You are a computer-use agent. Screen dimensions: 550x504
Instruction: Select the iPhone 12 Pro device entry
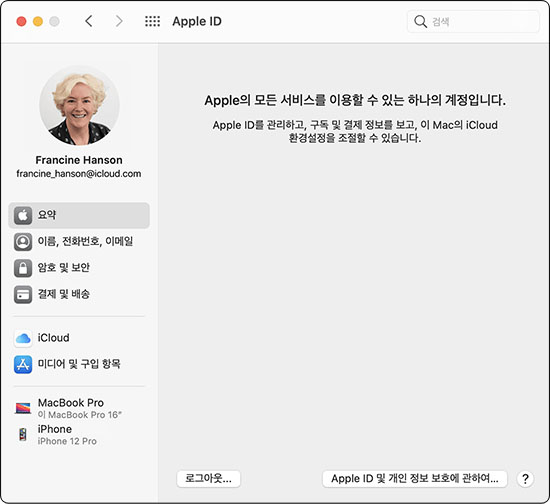tap(79, 435)
